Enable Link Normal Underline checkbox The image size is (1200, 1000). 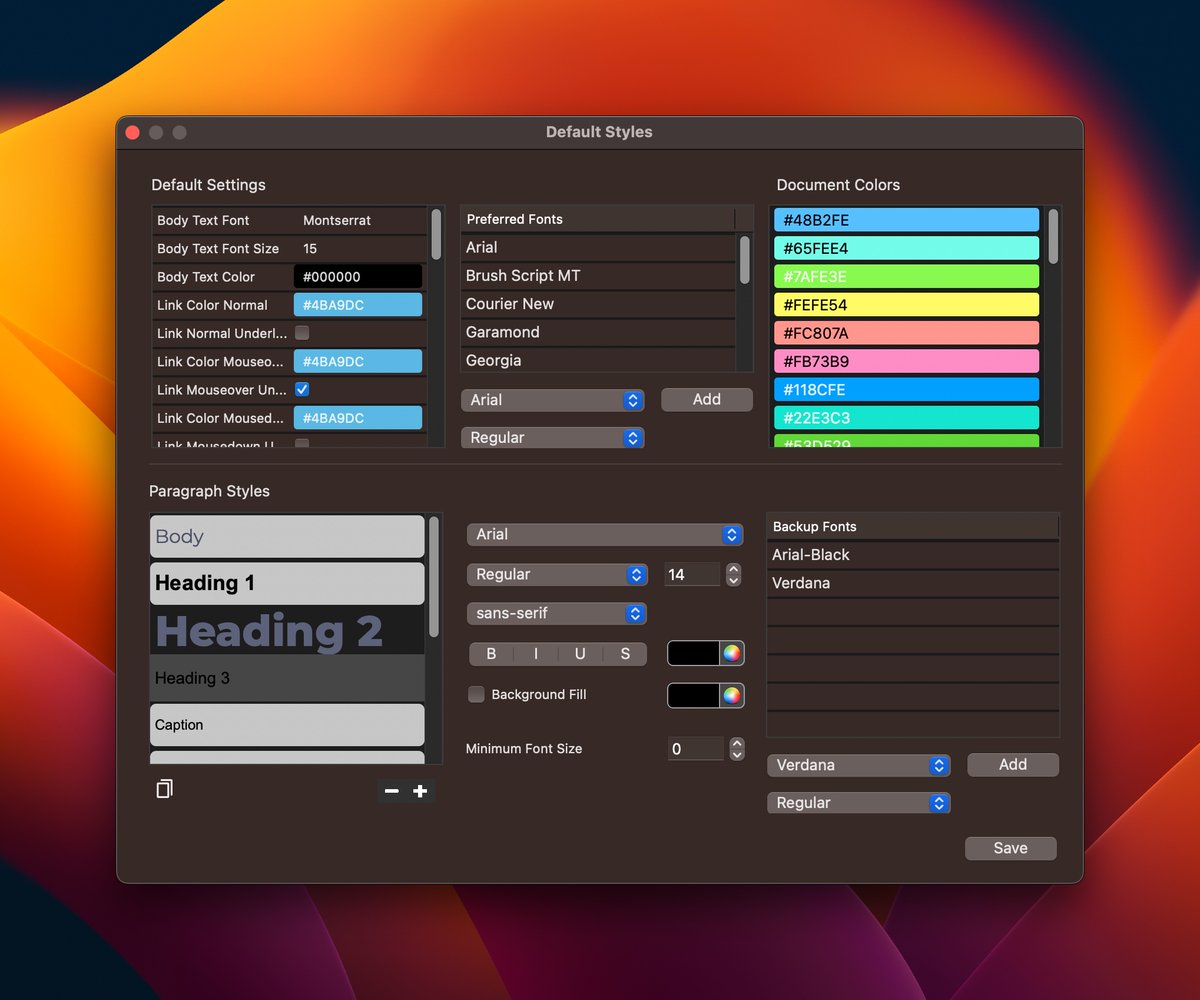pos(302,333)
